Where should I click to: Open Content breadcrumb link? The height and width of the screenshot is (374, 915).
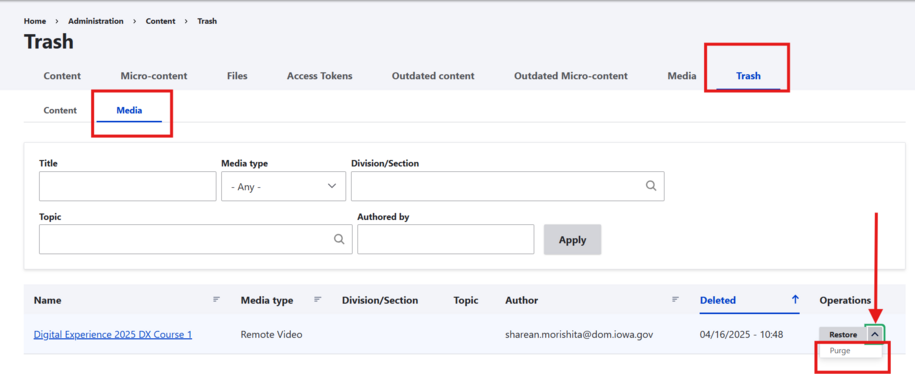tap(160, 21)
